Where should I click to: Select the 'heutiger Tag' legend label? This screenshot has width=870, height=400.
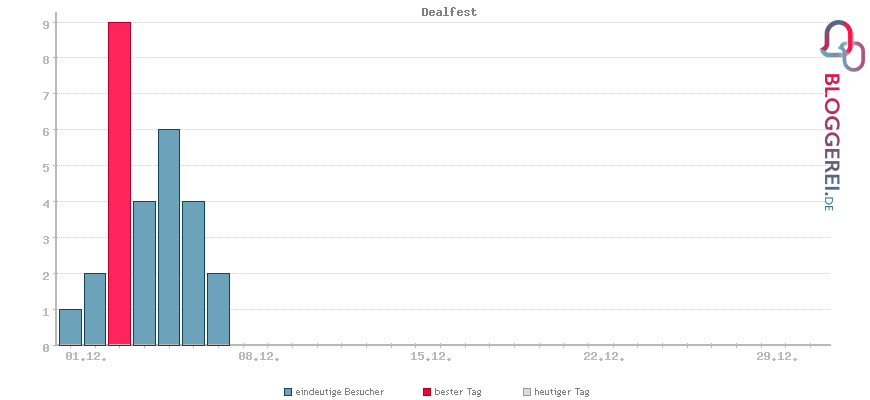click(x=561, y=392)
